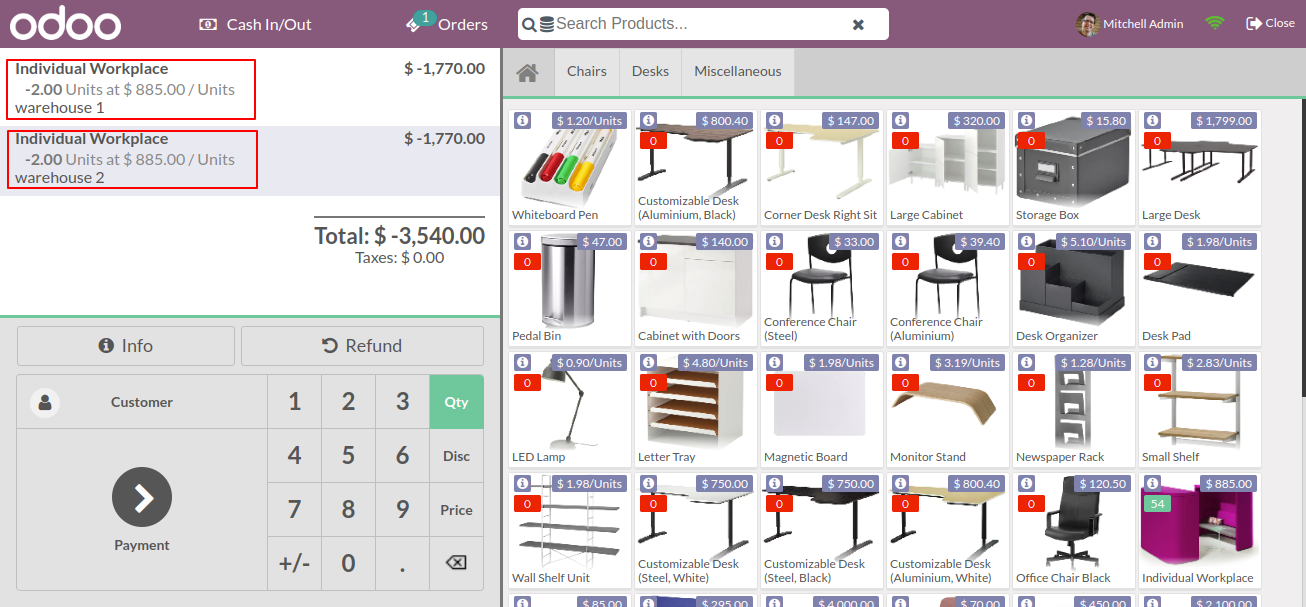
Task: Open info icon on Pedal Bin card
Action: [522, 241]
